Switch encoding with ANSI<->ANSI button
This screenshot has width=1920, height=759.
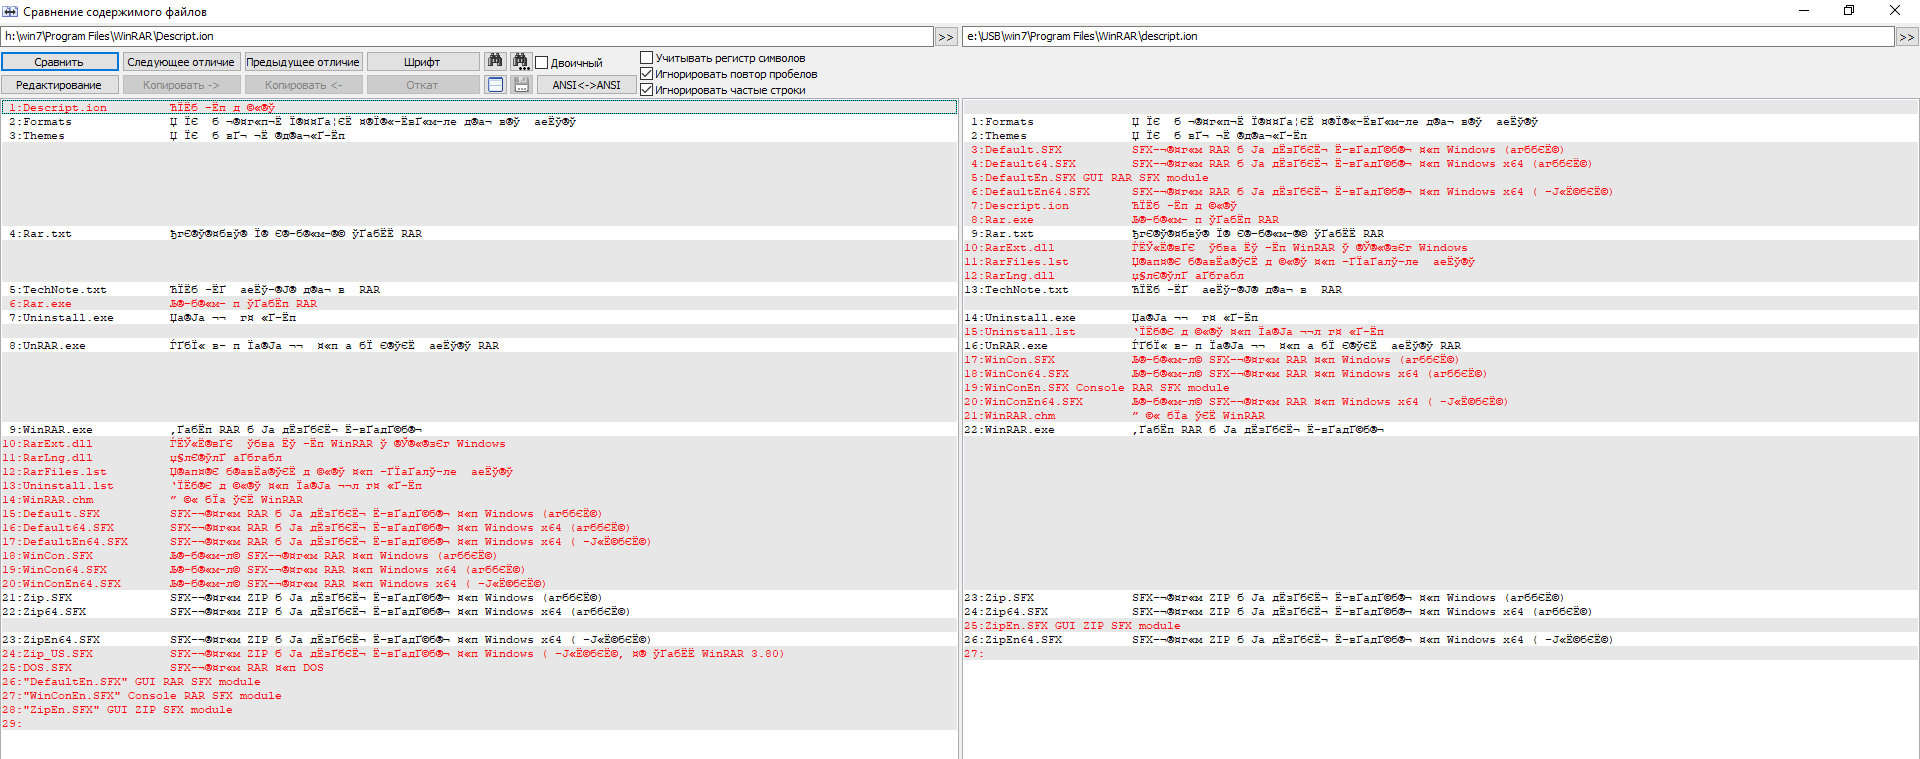click(586, 85)
